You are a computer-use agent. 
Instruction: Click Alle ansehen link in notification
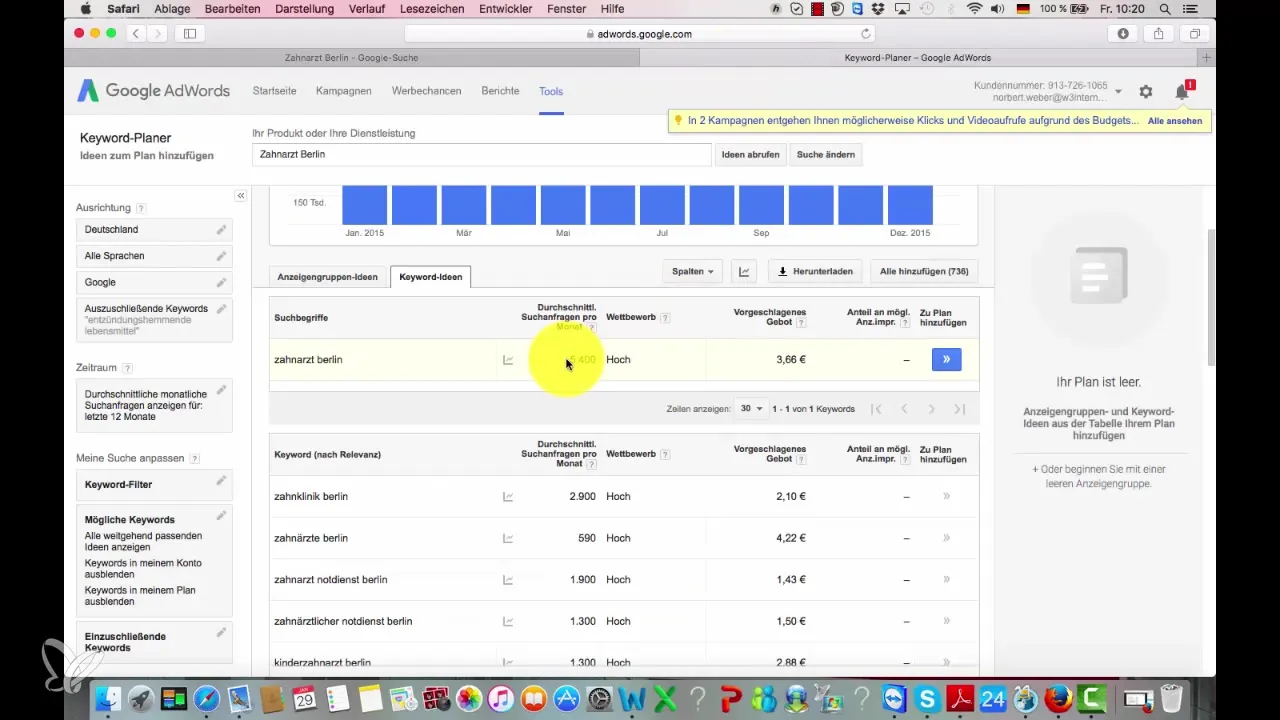coord(1175,120)
